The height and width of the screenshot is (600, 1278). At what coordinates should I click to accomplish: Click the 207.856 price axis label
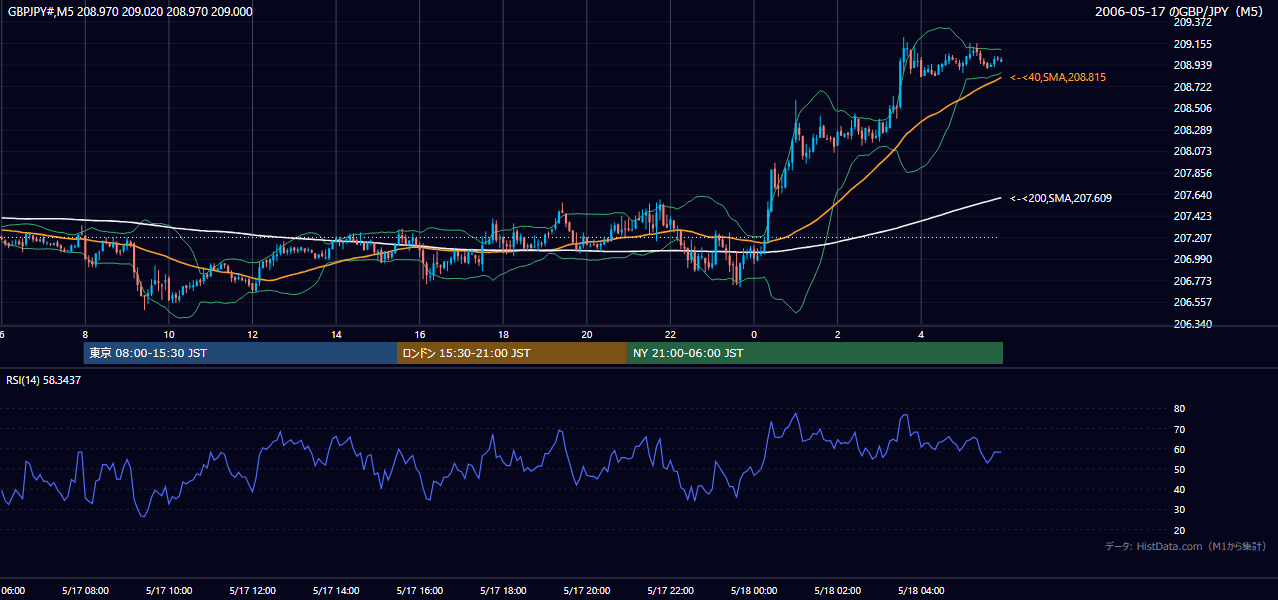pos(1192,173)
